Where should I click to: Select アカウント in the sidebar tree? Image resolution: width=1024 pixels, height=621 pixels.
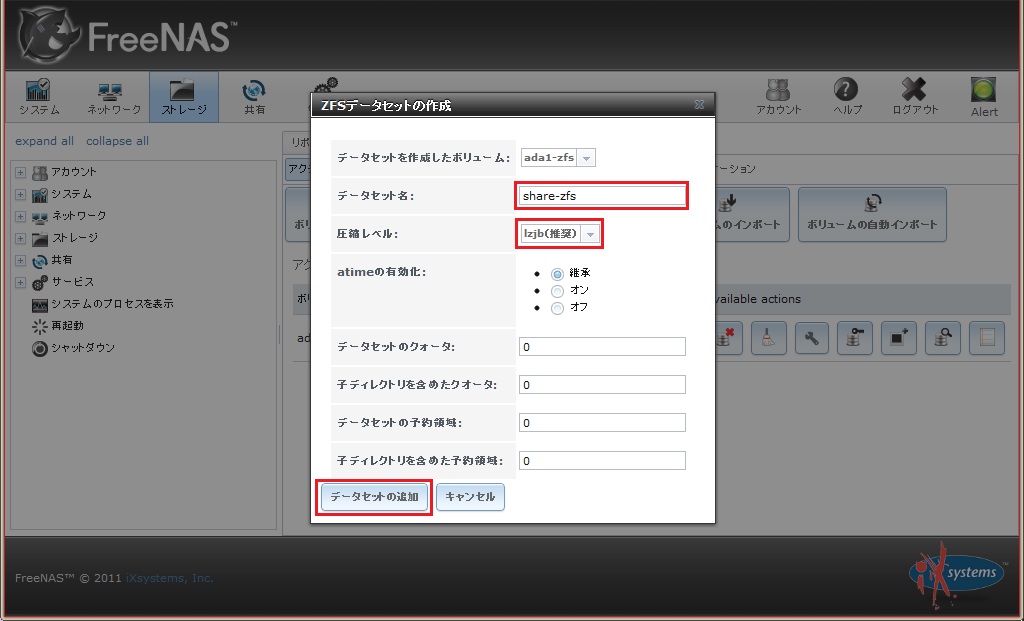(x=74, y=172)
